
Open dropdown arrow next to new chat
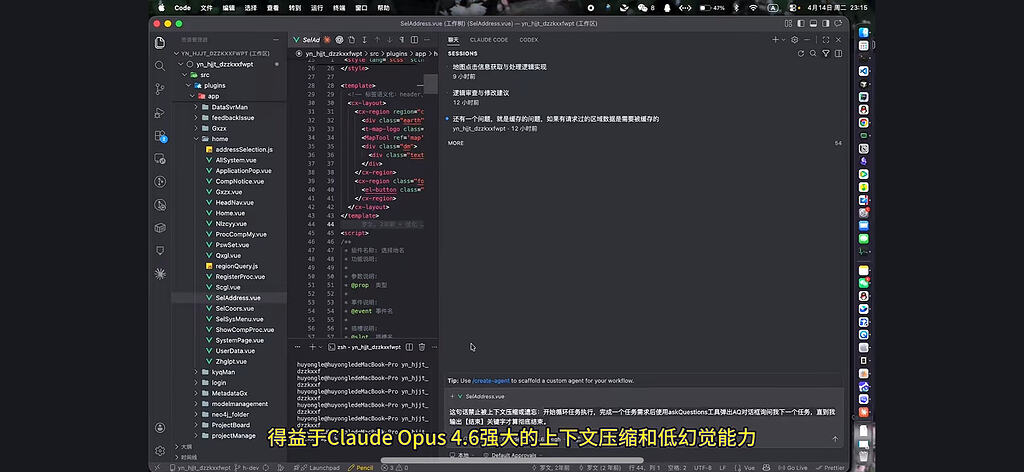coord(784,40)
